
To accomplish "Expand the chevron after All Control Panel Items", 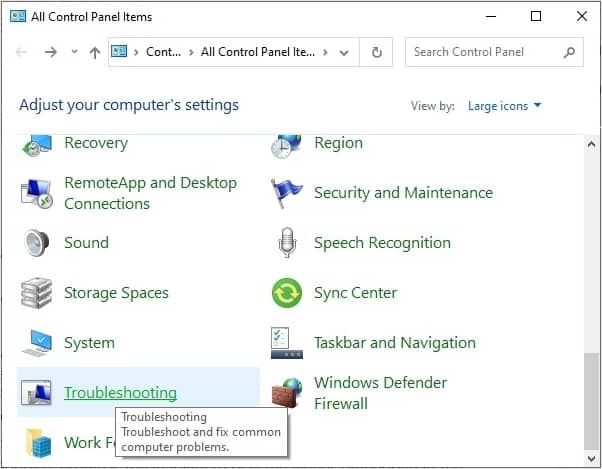I will coord(325,52).
